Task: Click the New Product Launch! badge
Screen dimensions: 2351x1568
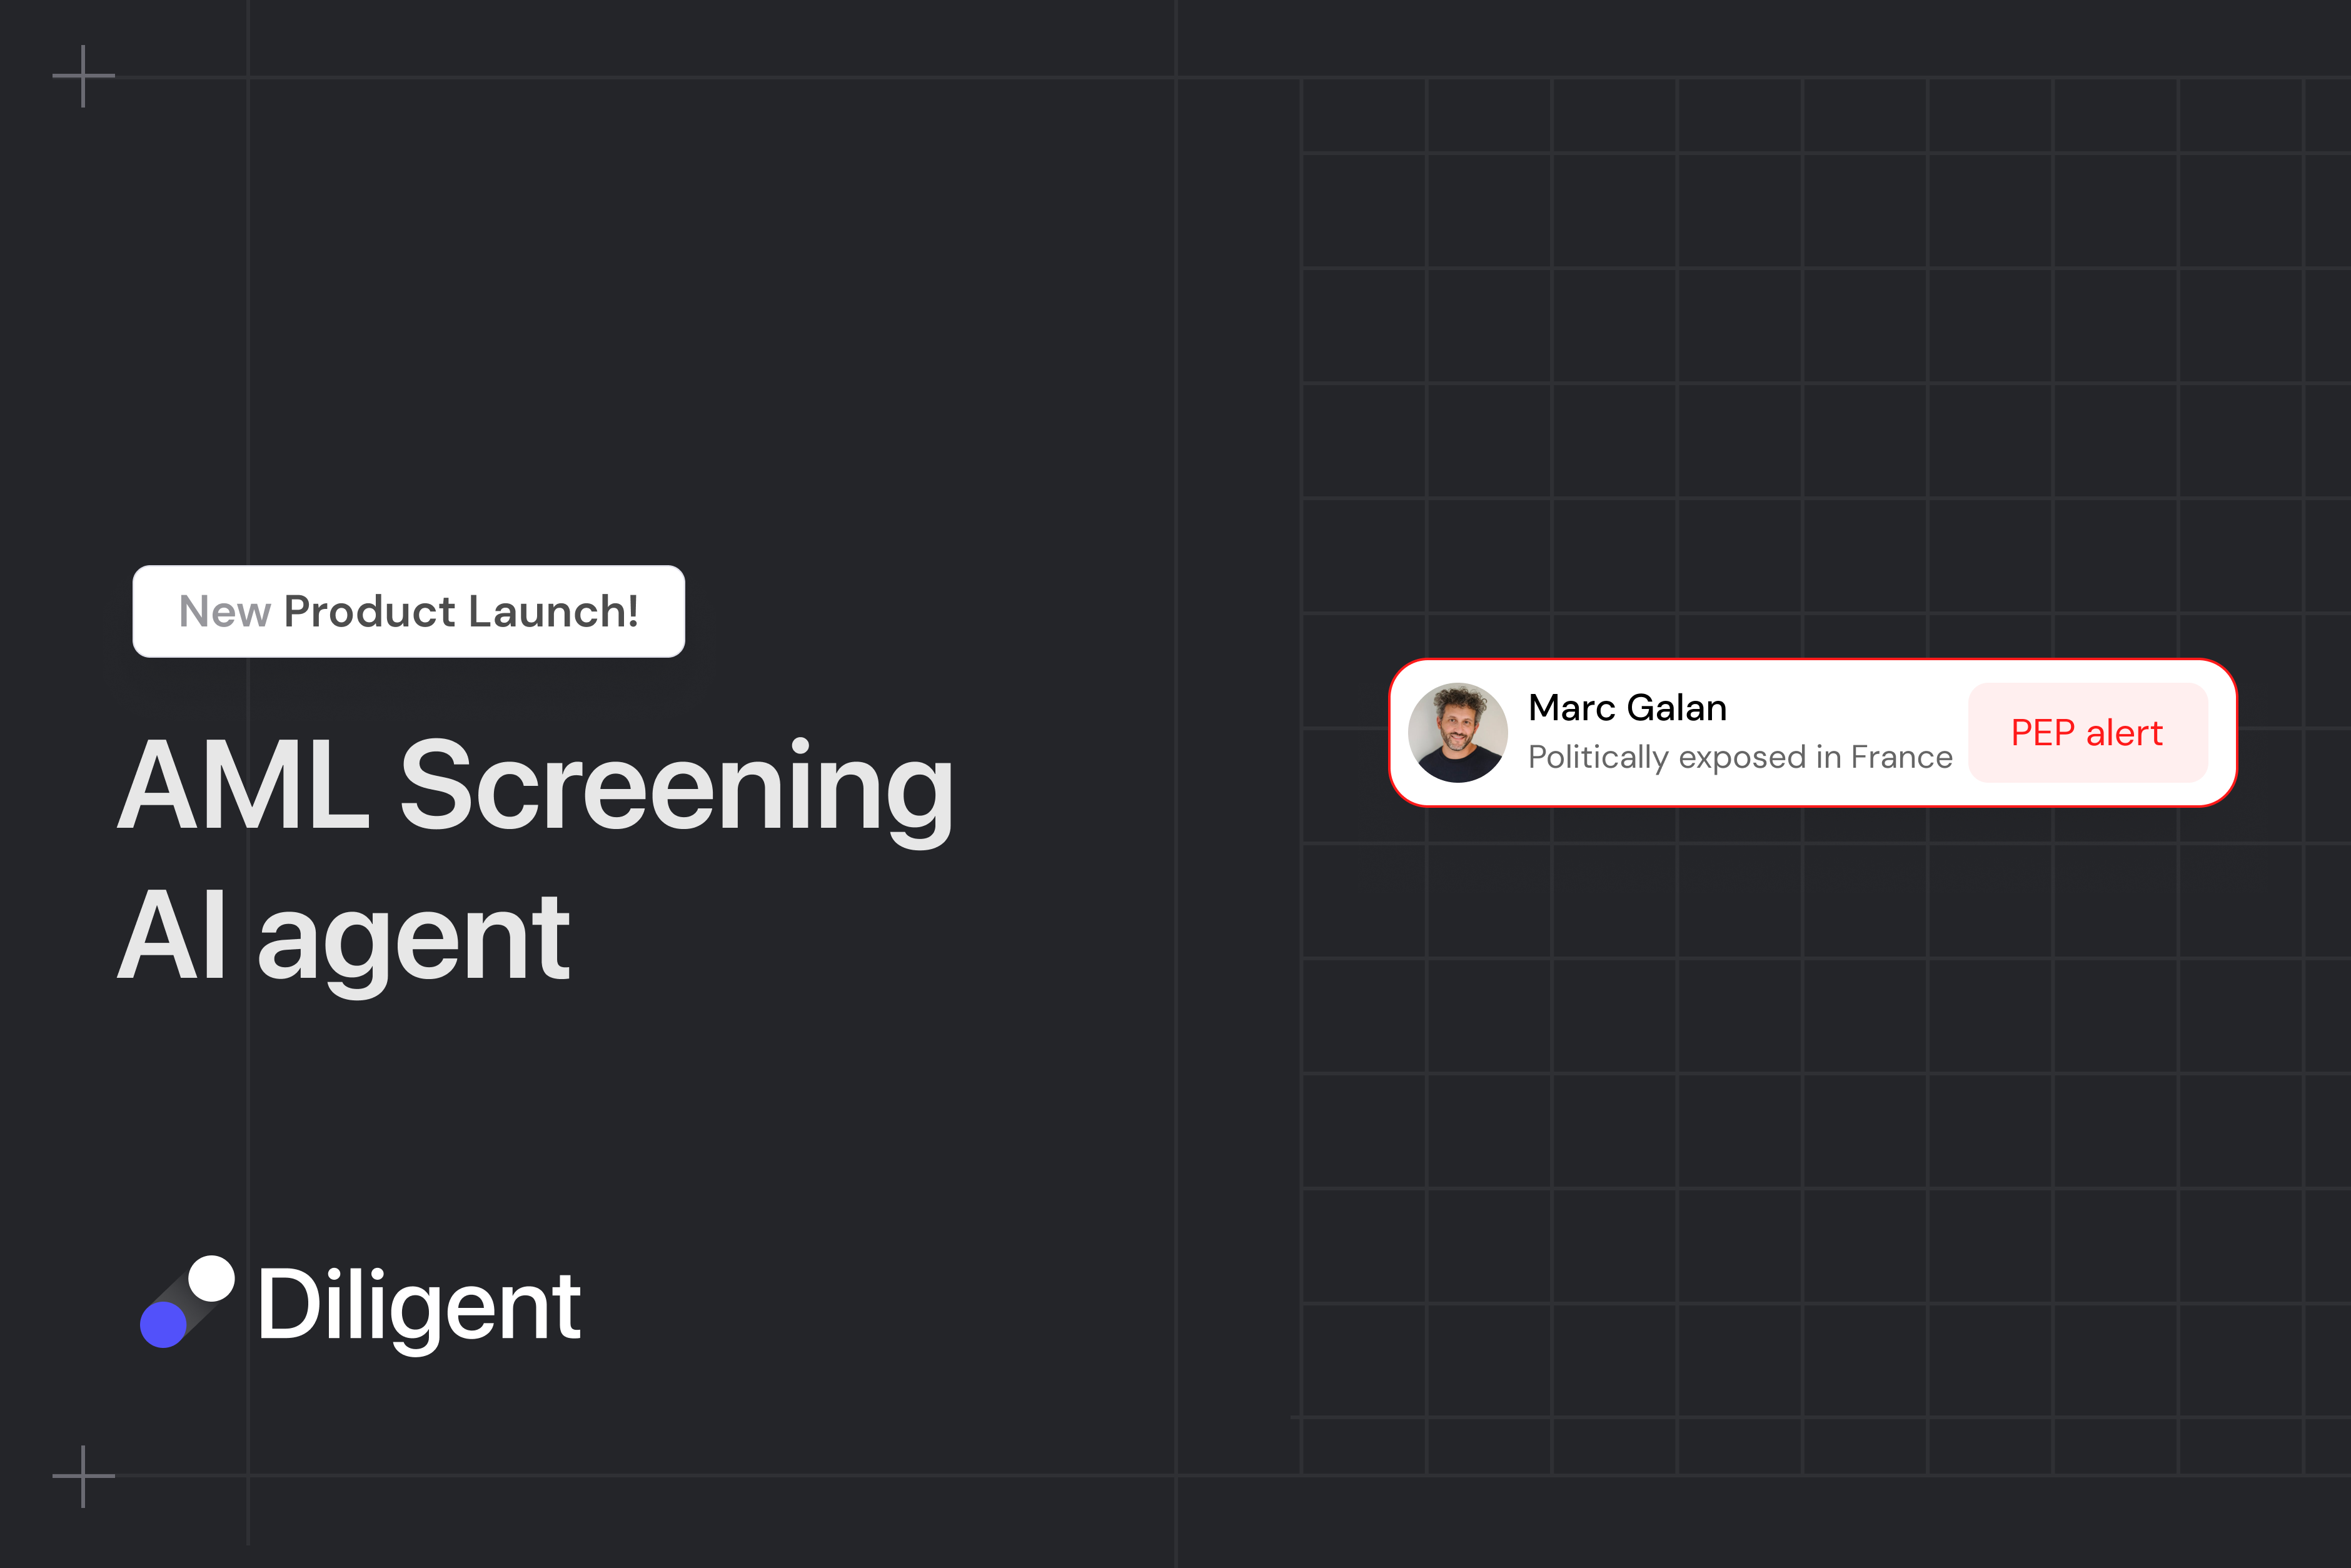Action: coord(408,611)
